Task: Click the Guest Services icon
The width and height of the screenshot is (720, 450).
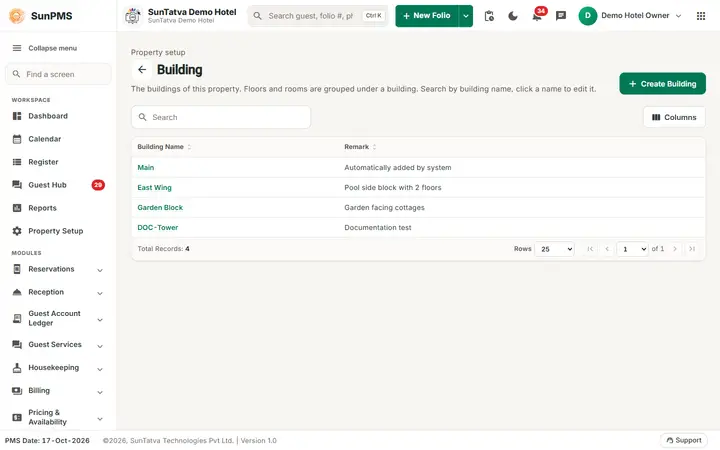Action: [17, 345]
